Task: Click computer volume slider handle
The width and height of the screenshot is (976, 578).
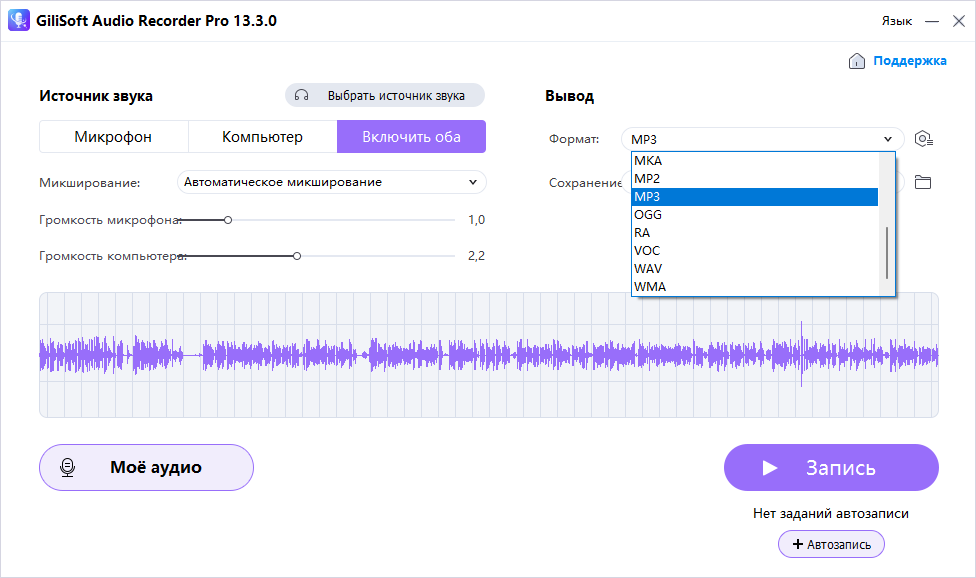Action: [x=297, y=256]
